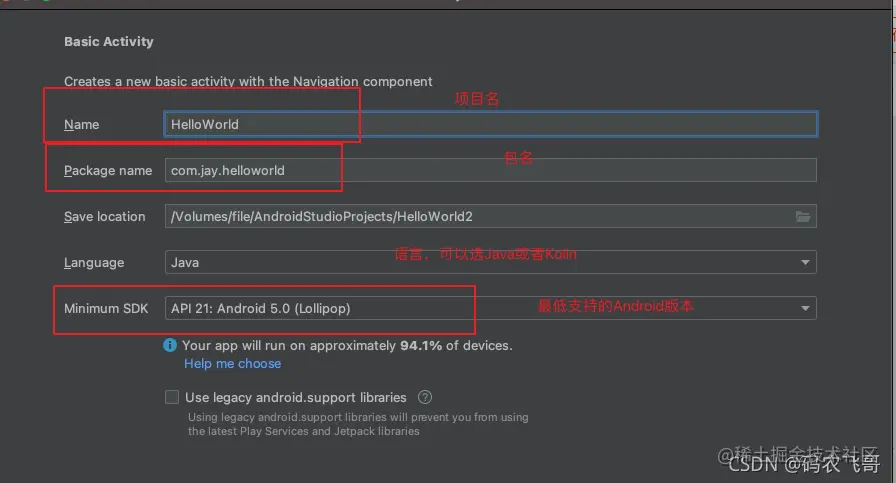Open the Language dropdown showing Java
The width and height of the screenshot is (896, 483).
pos(490,262)
